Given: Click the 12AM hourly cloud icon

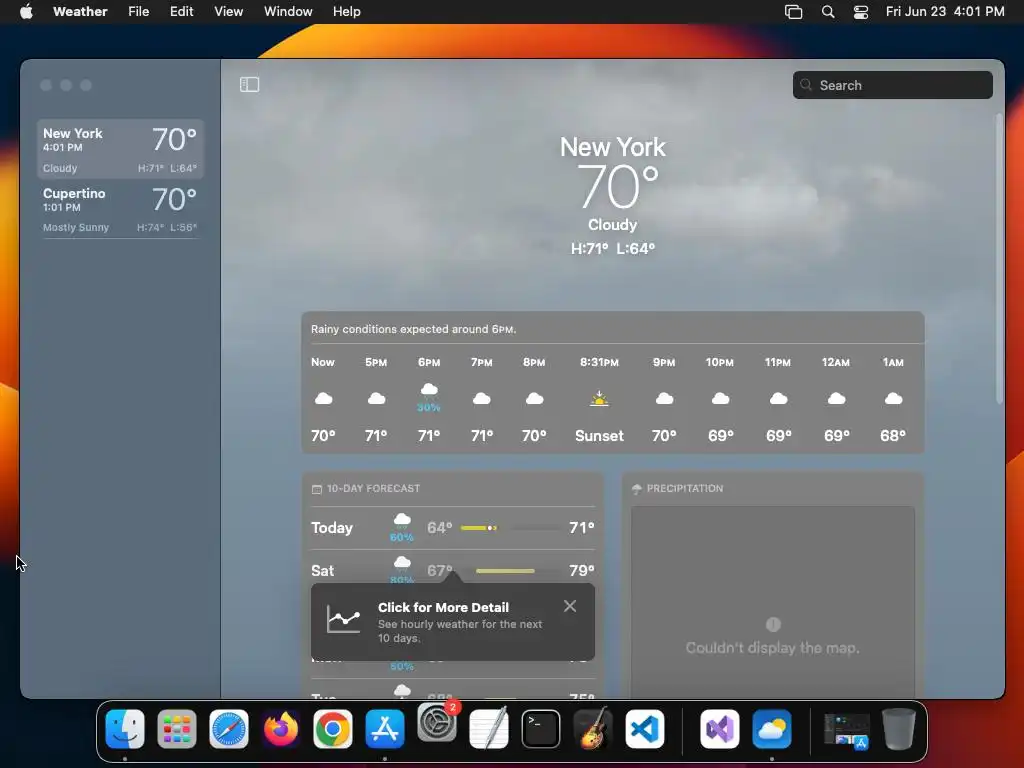Looking at the screenshot, I should pos(837,398).
